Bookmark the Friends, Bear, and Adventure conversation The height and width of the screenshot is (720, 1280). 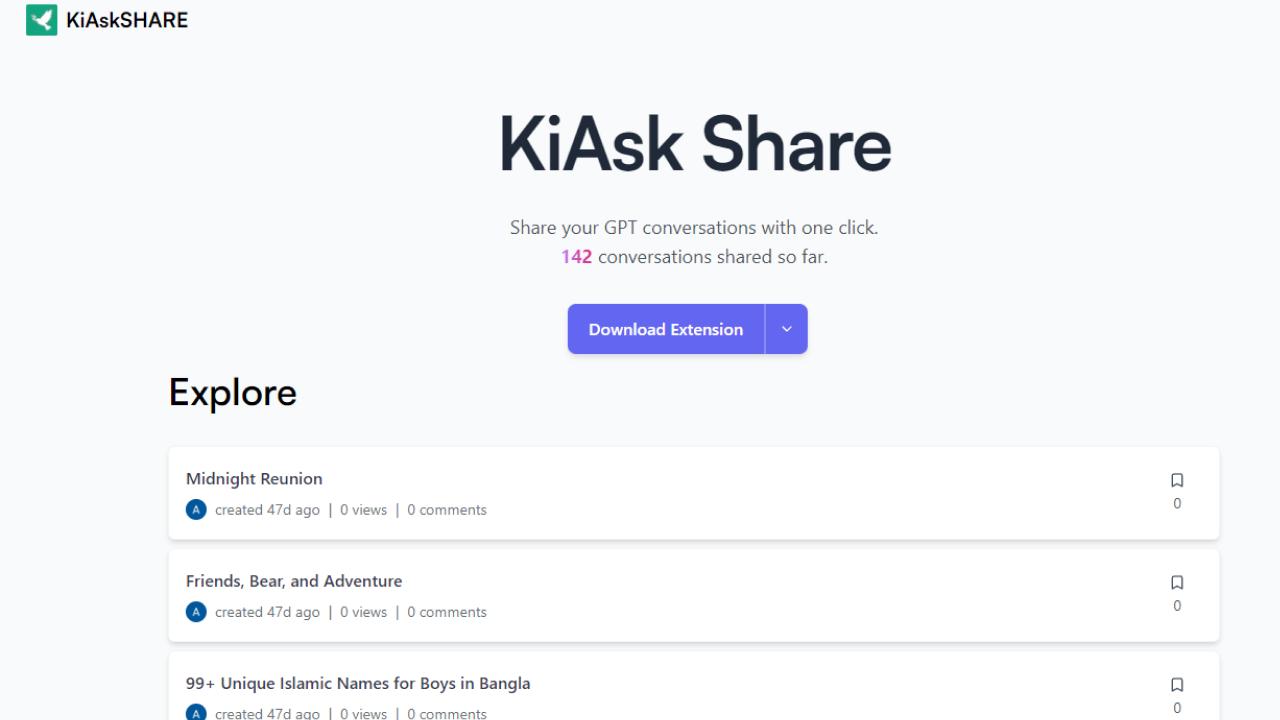coord(1177,582)
